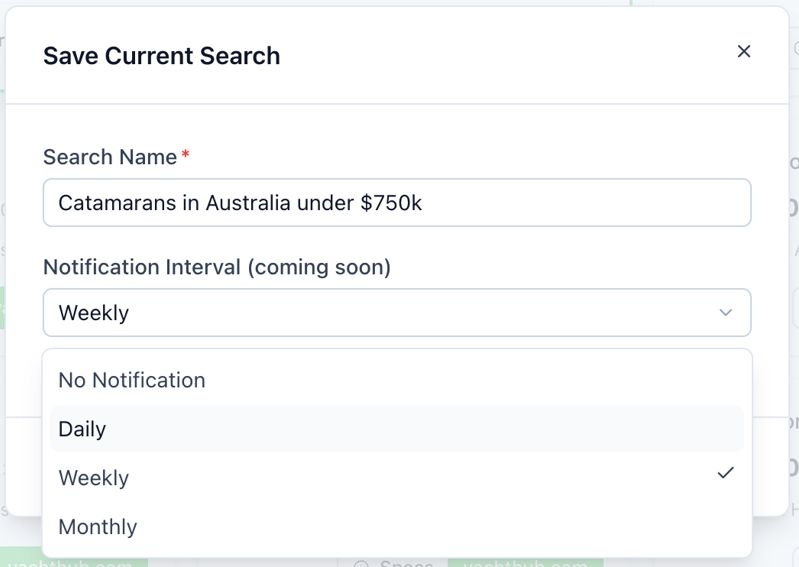Image resolution: width=799 pixels, height=567 pixels.
Task: Select the No Notification option
Action: click(x=132, y=380)
